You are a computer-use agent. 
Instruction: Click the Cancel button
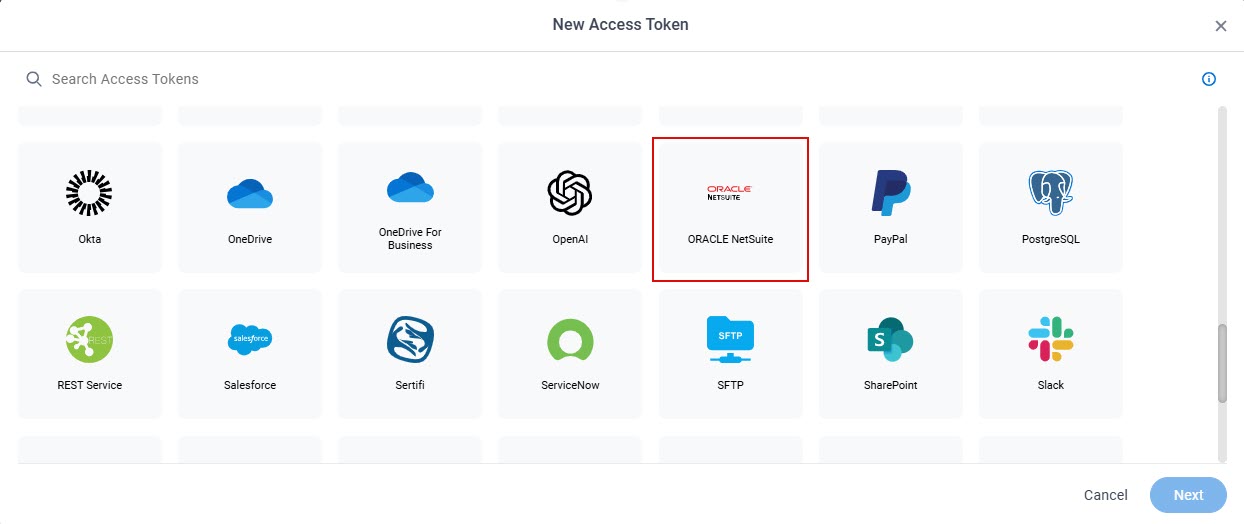point(1106,495)
